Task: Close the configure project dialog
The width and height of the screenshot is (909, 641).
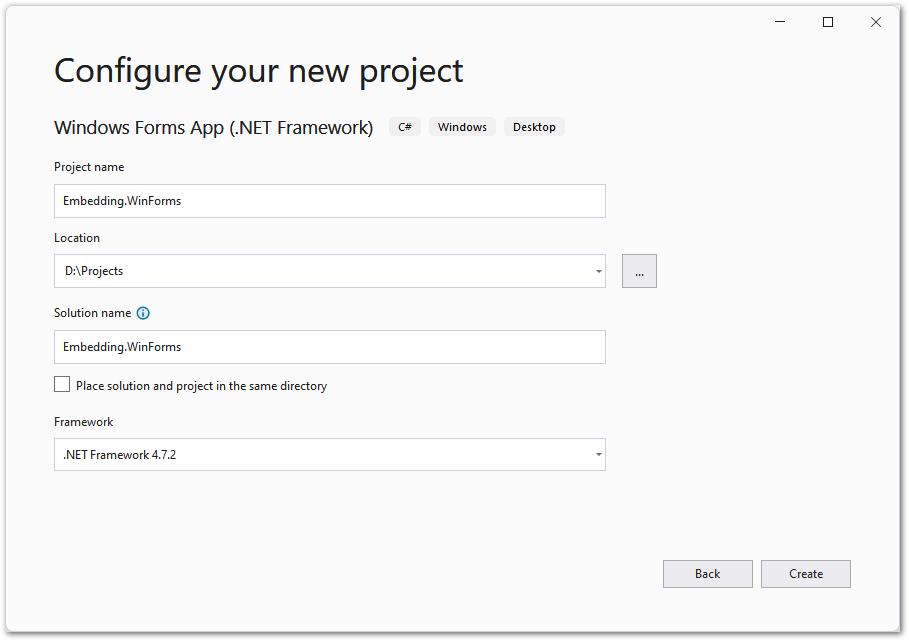Action: [876, 22]
